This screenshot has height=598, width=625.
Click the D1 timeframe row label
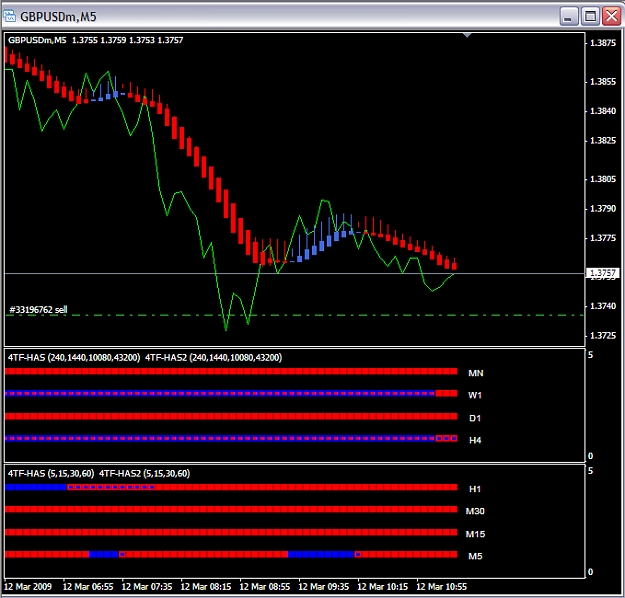[x=475, y=418]
